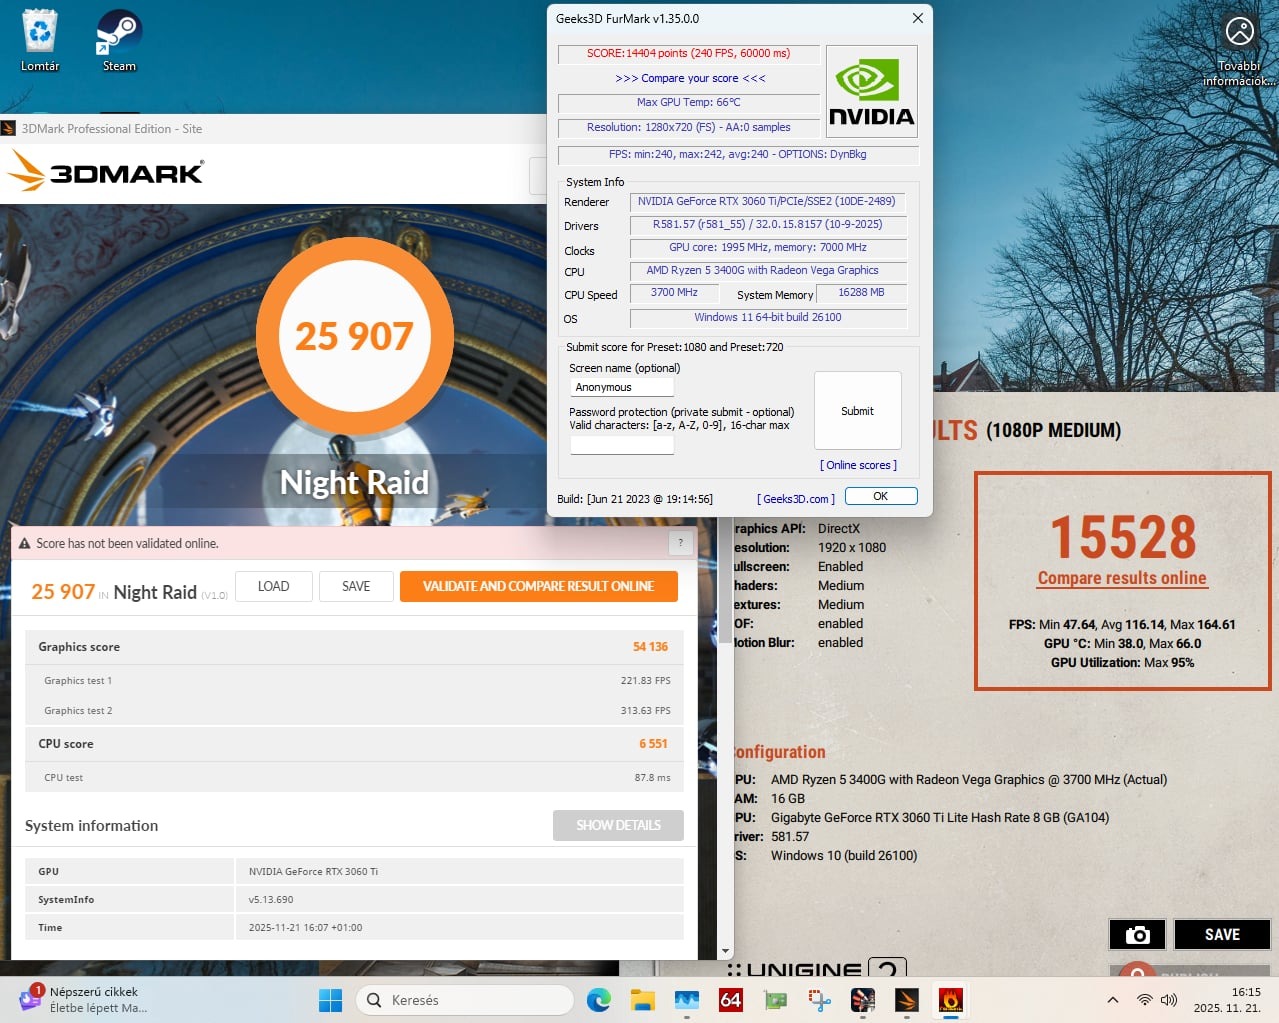
Task: Click the NVIDIA GeForce RTX 3060 Ti GPU cell
Action: (460, 871)
